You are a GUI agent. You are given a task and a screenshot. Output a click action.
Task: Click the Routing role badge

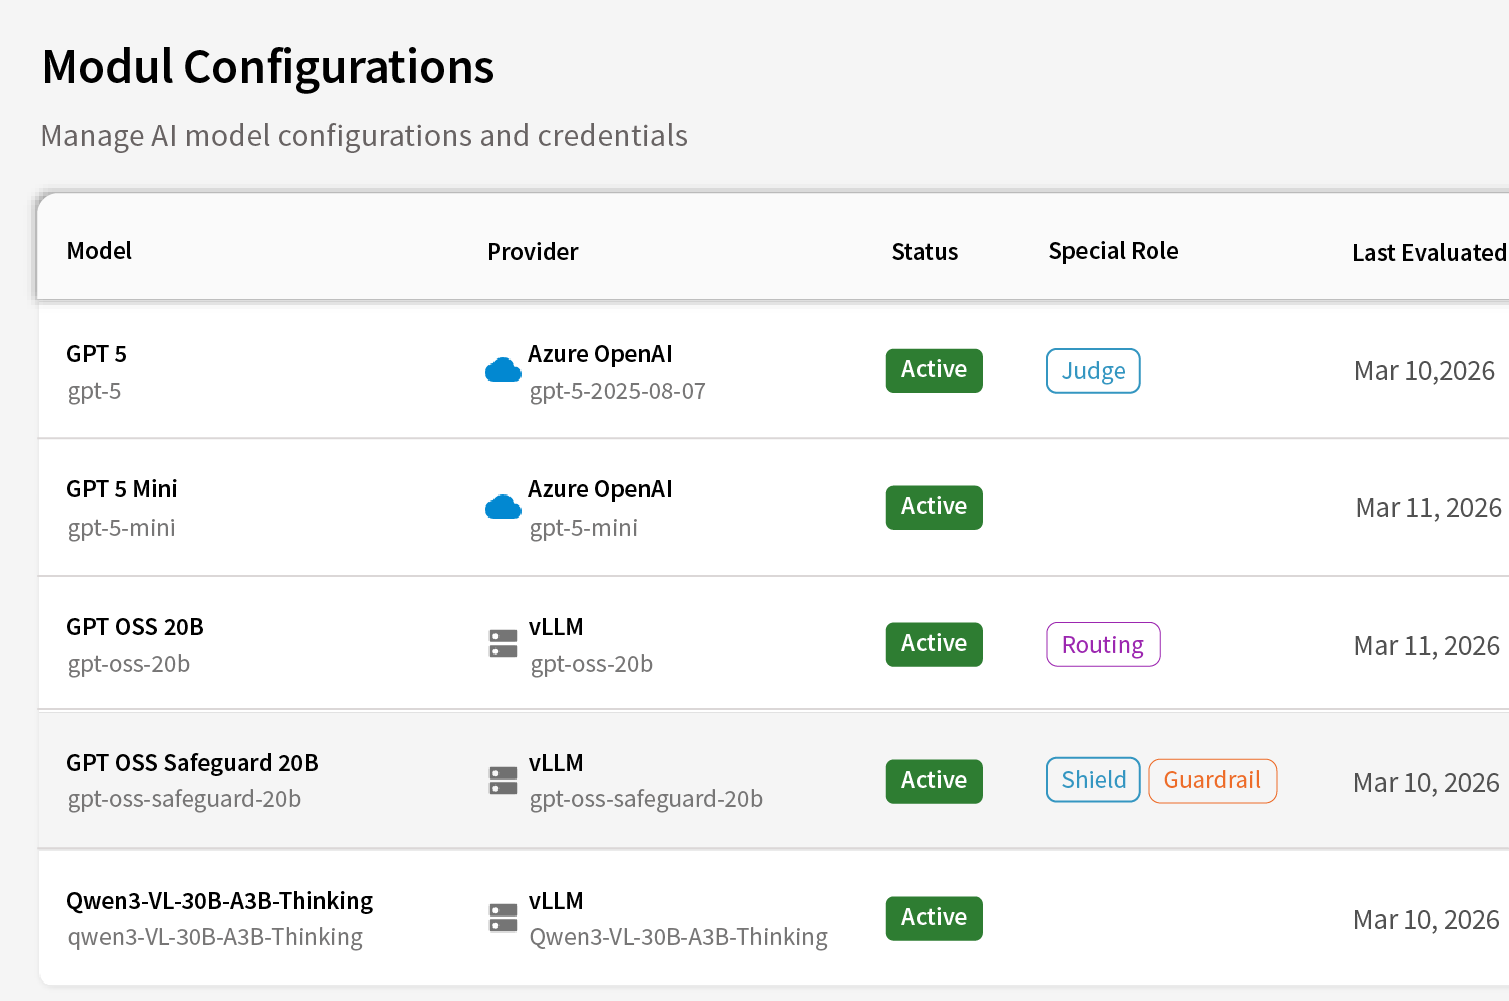(x=1103, y=645)
